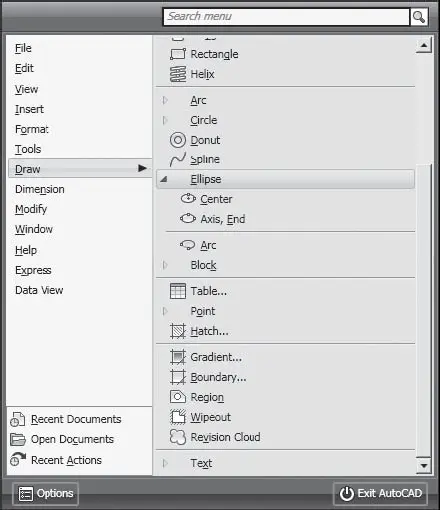Screen dimensions: 440x510
Task: Choose the Ellipse Center option icon
Action: pyautogui.click(x=188, y=199)
